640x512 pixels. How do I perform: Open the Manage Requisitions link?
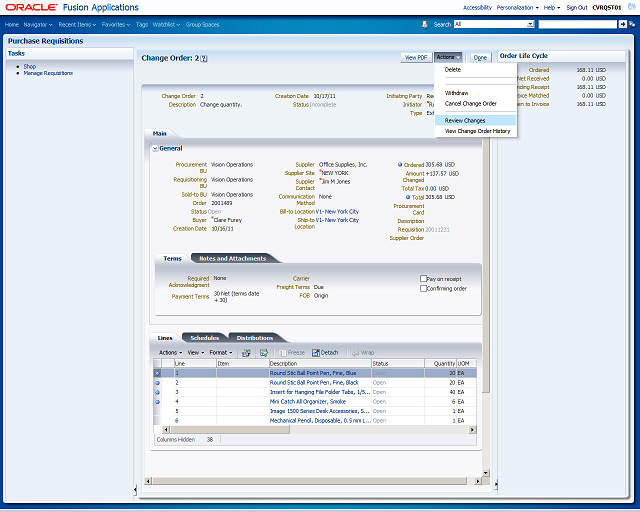[48, 73]
